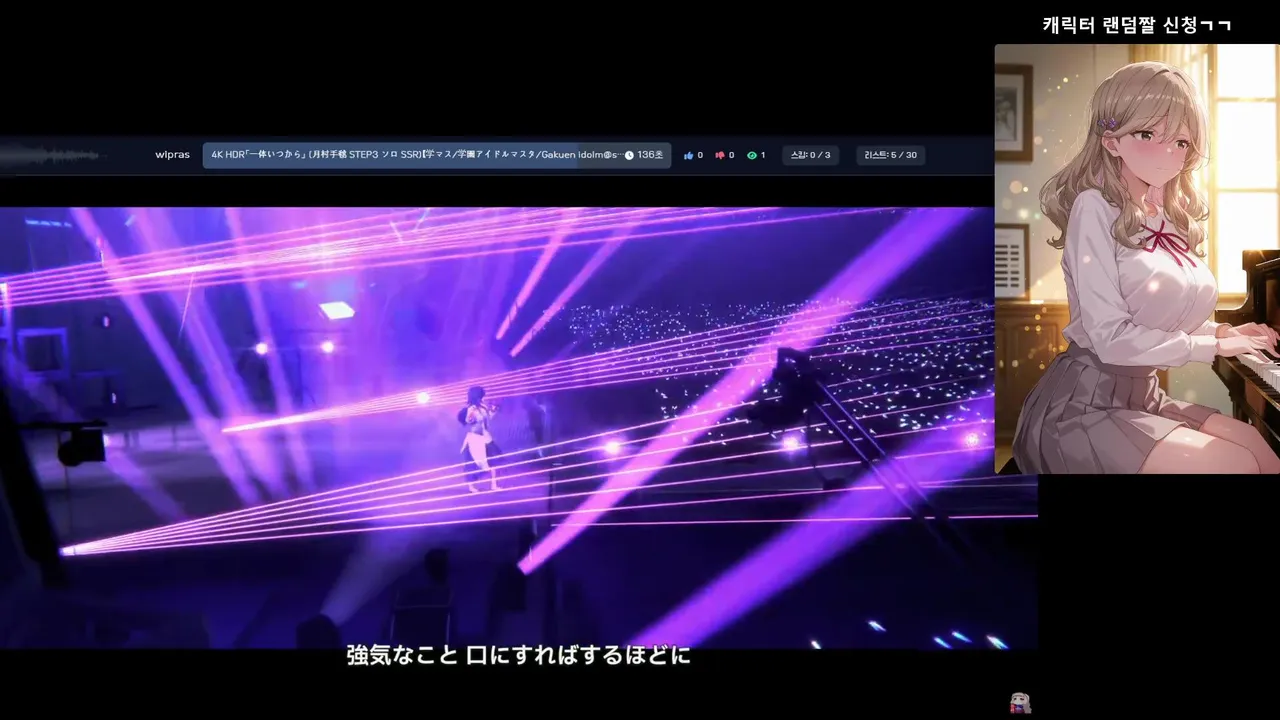Image resolution: width=1280 pixels, height=720 pixels.
Task: Click the thumbs-down dislike icon
Action: 719,155
